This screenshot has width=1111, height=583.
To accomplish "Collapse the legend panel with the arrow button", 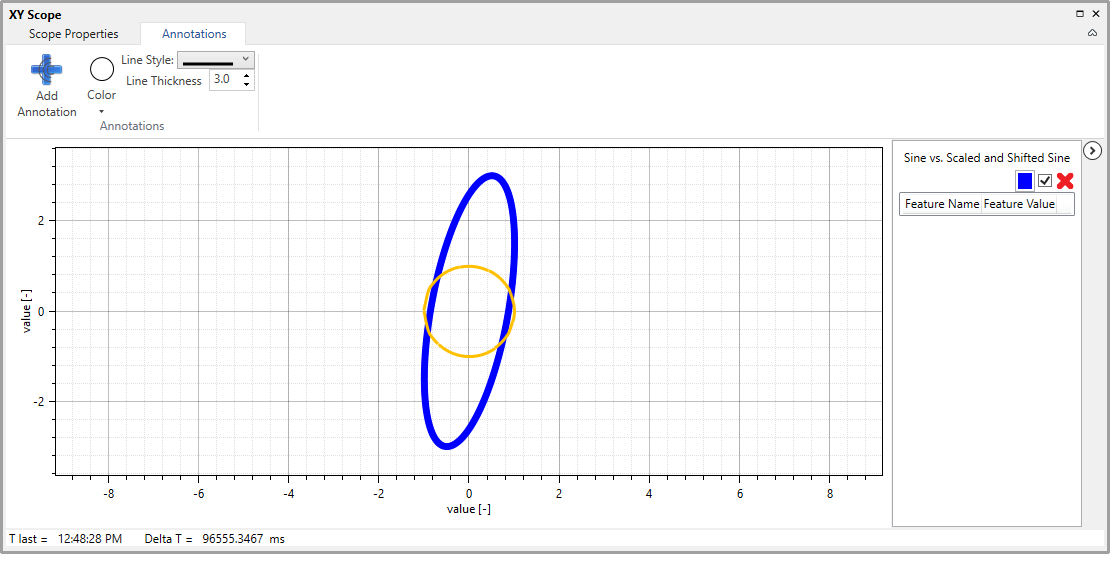I will 1093,150.
